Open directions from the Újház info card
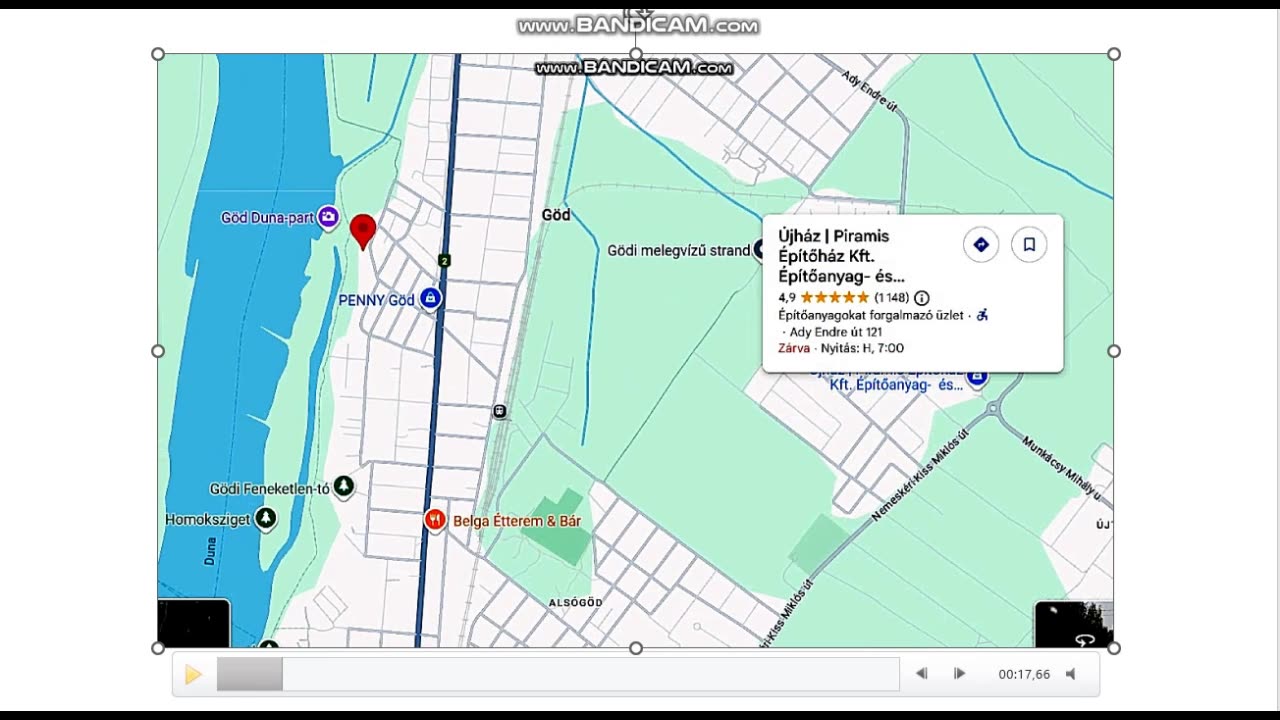1280x720 pixels. (x=981, y=244)
